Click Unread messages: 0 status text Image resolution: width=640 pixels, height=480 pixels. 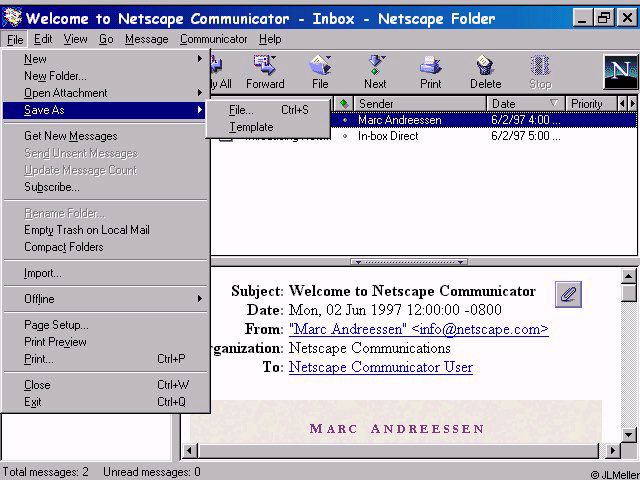click(152, 472)
